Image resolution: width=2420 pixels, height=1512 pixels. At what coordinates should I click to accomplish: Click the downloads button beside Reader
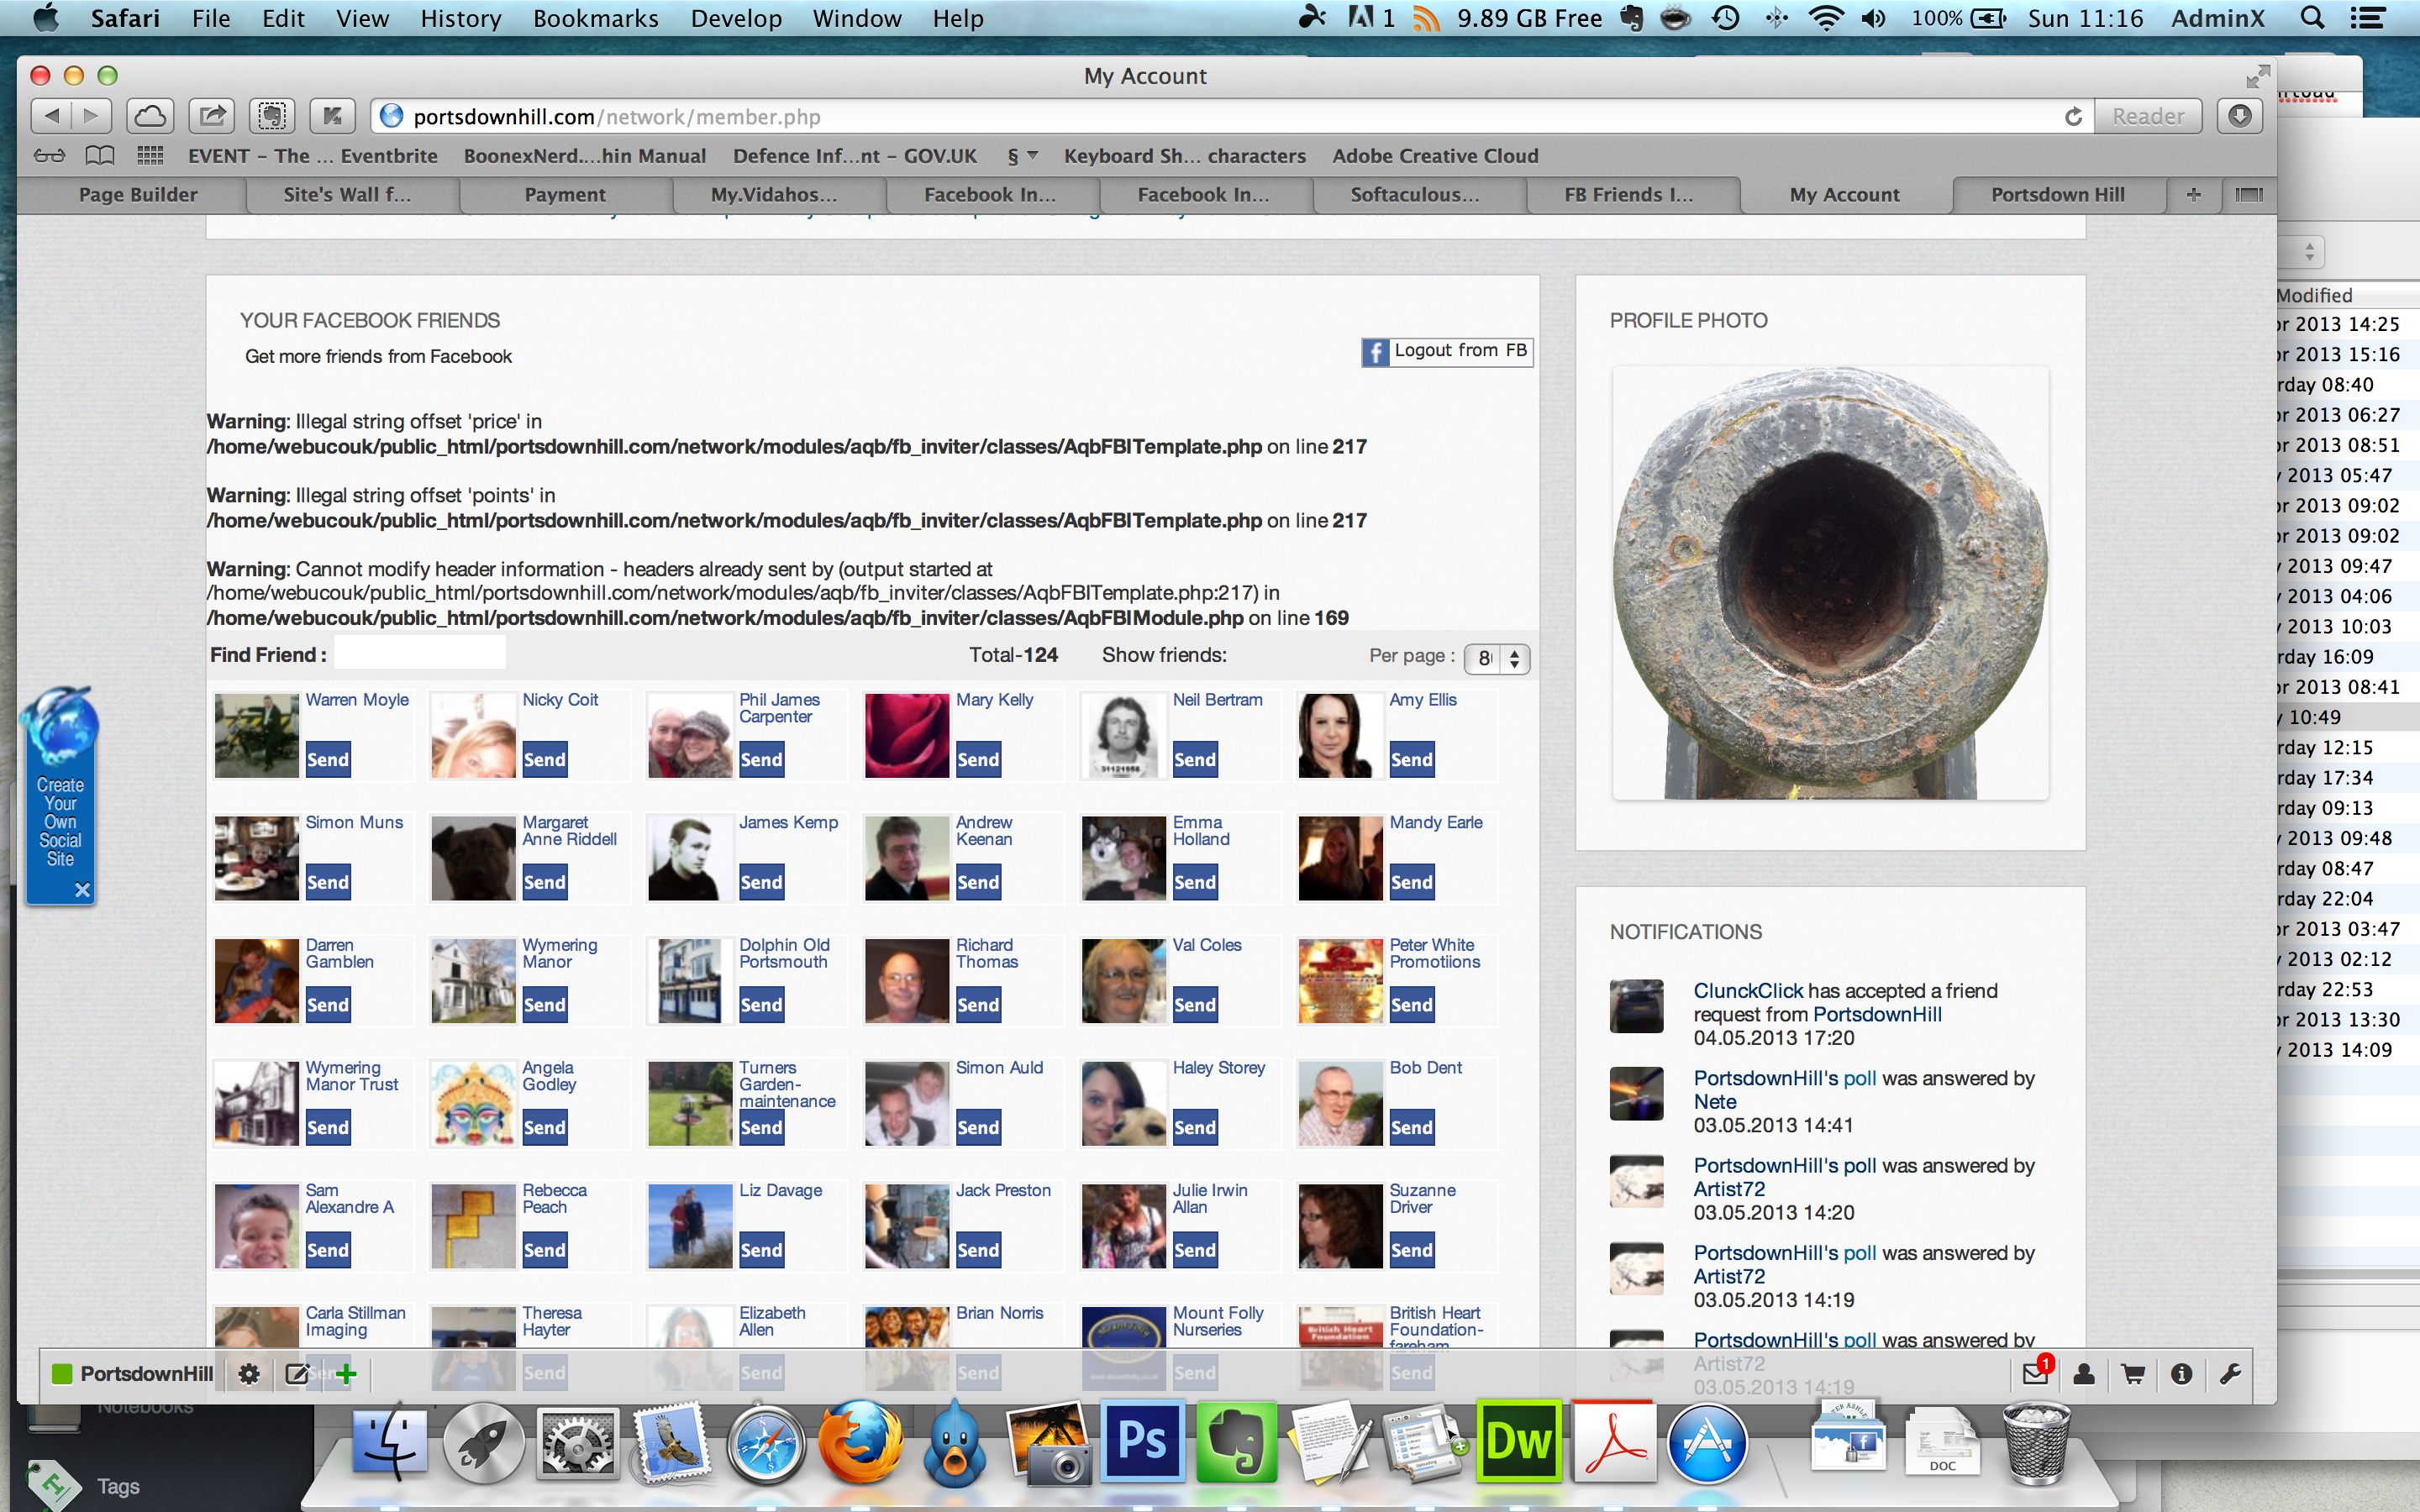point(2240,116)
